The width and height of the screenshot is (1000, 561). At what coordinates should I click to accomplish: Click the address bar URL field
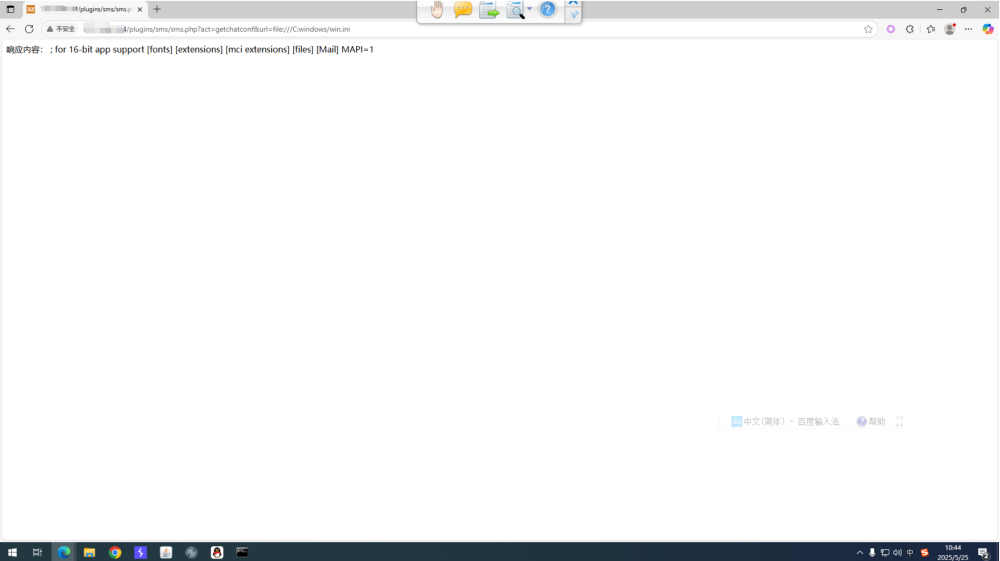(x=450, y=29)
